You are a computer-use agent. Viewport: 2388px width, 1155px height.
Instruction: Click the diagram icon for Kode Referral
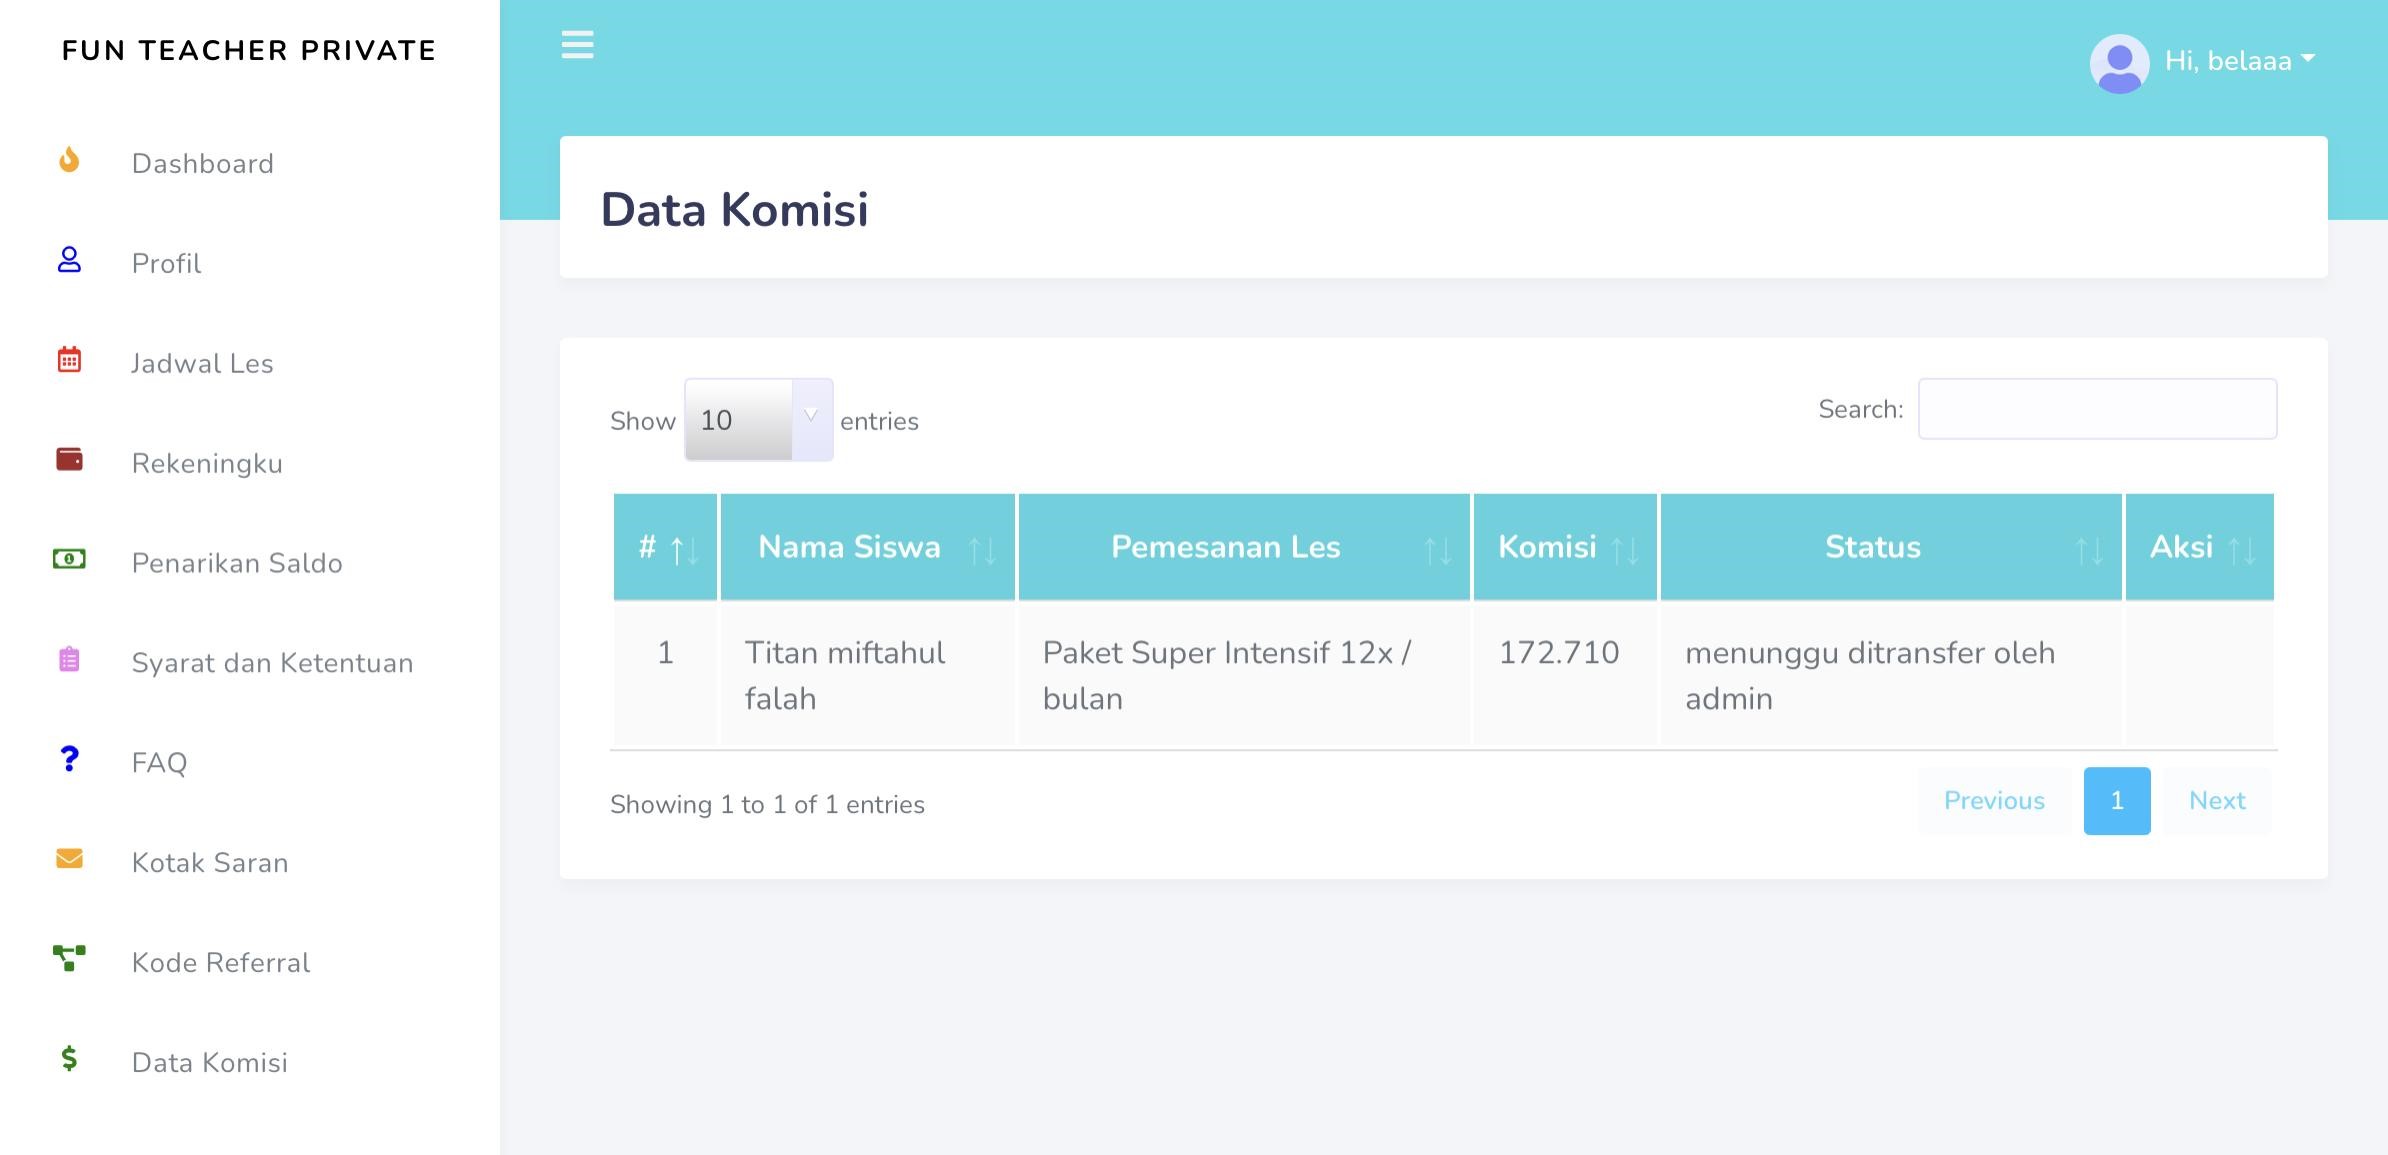tap(69, 958)
